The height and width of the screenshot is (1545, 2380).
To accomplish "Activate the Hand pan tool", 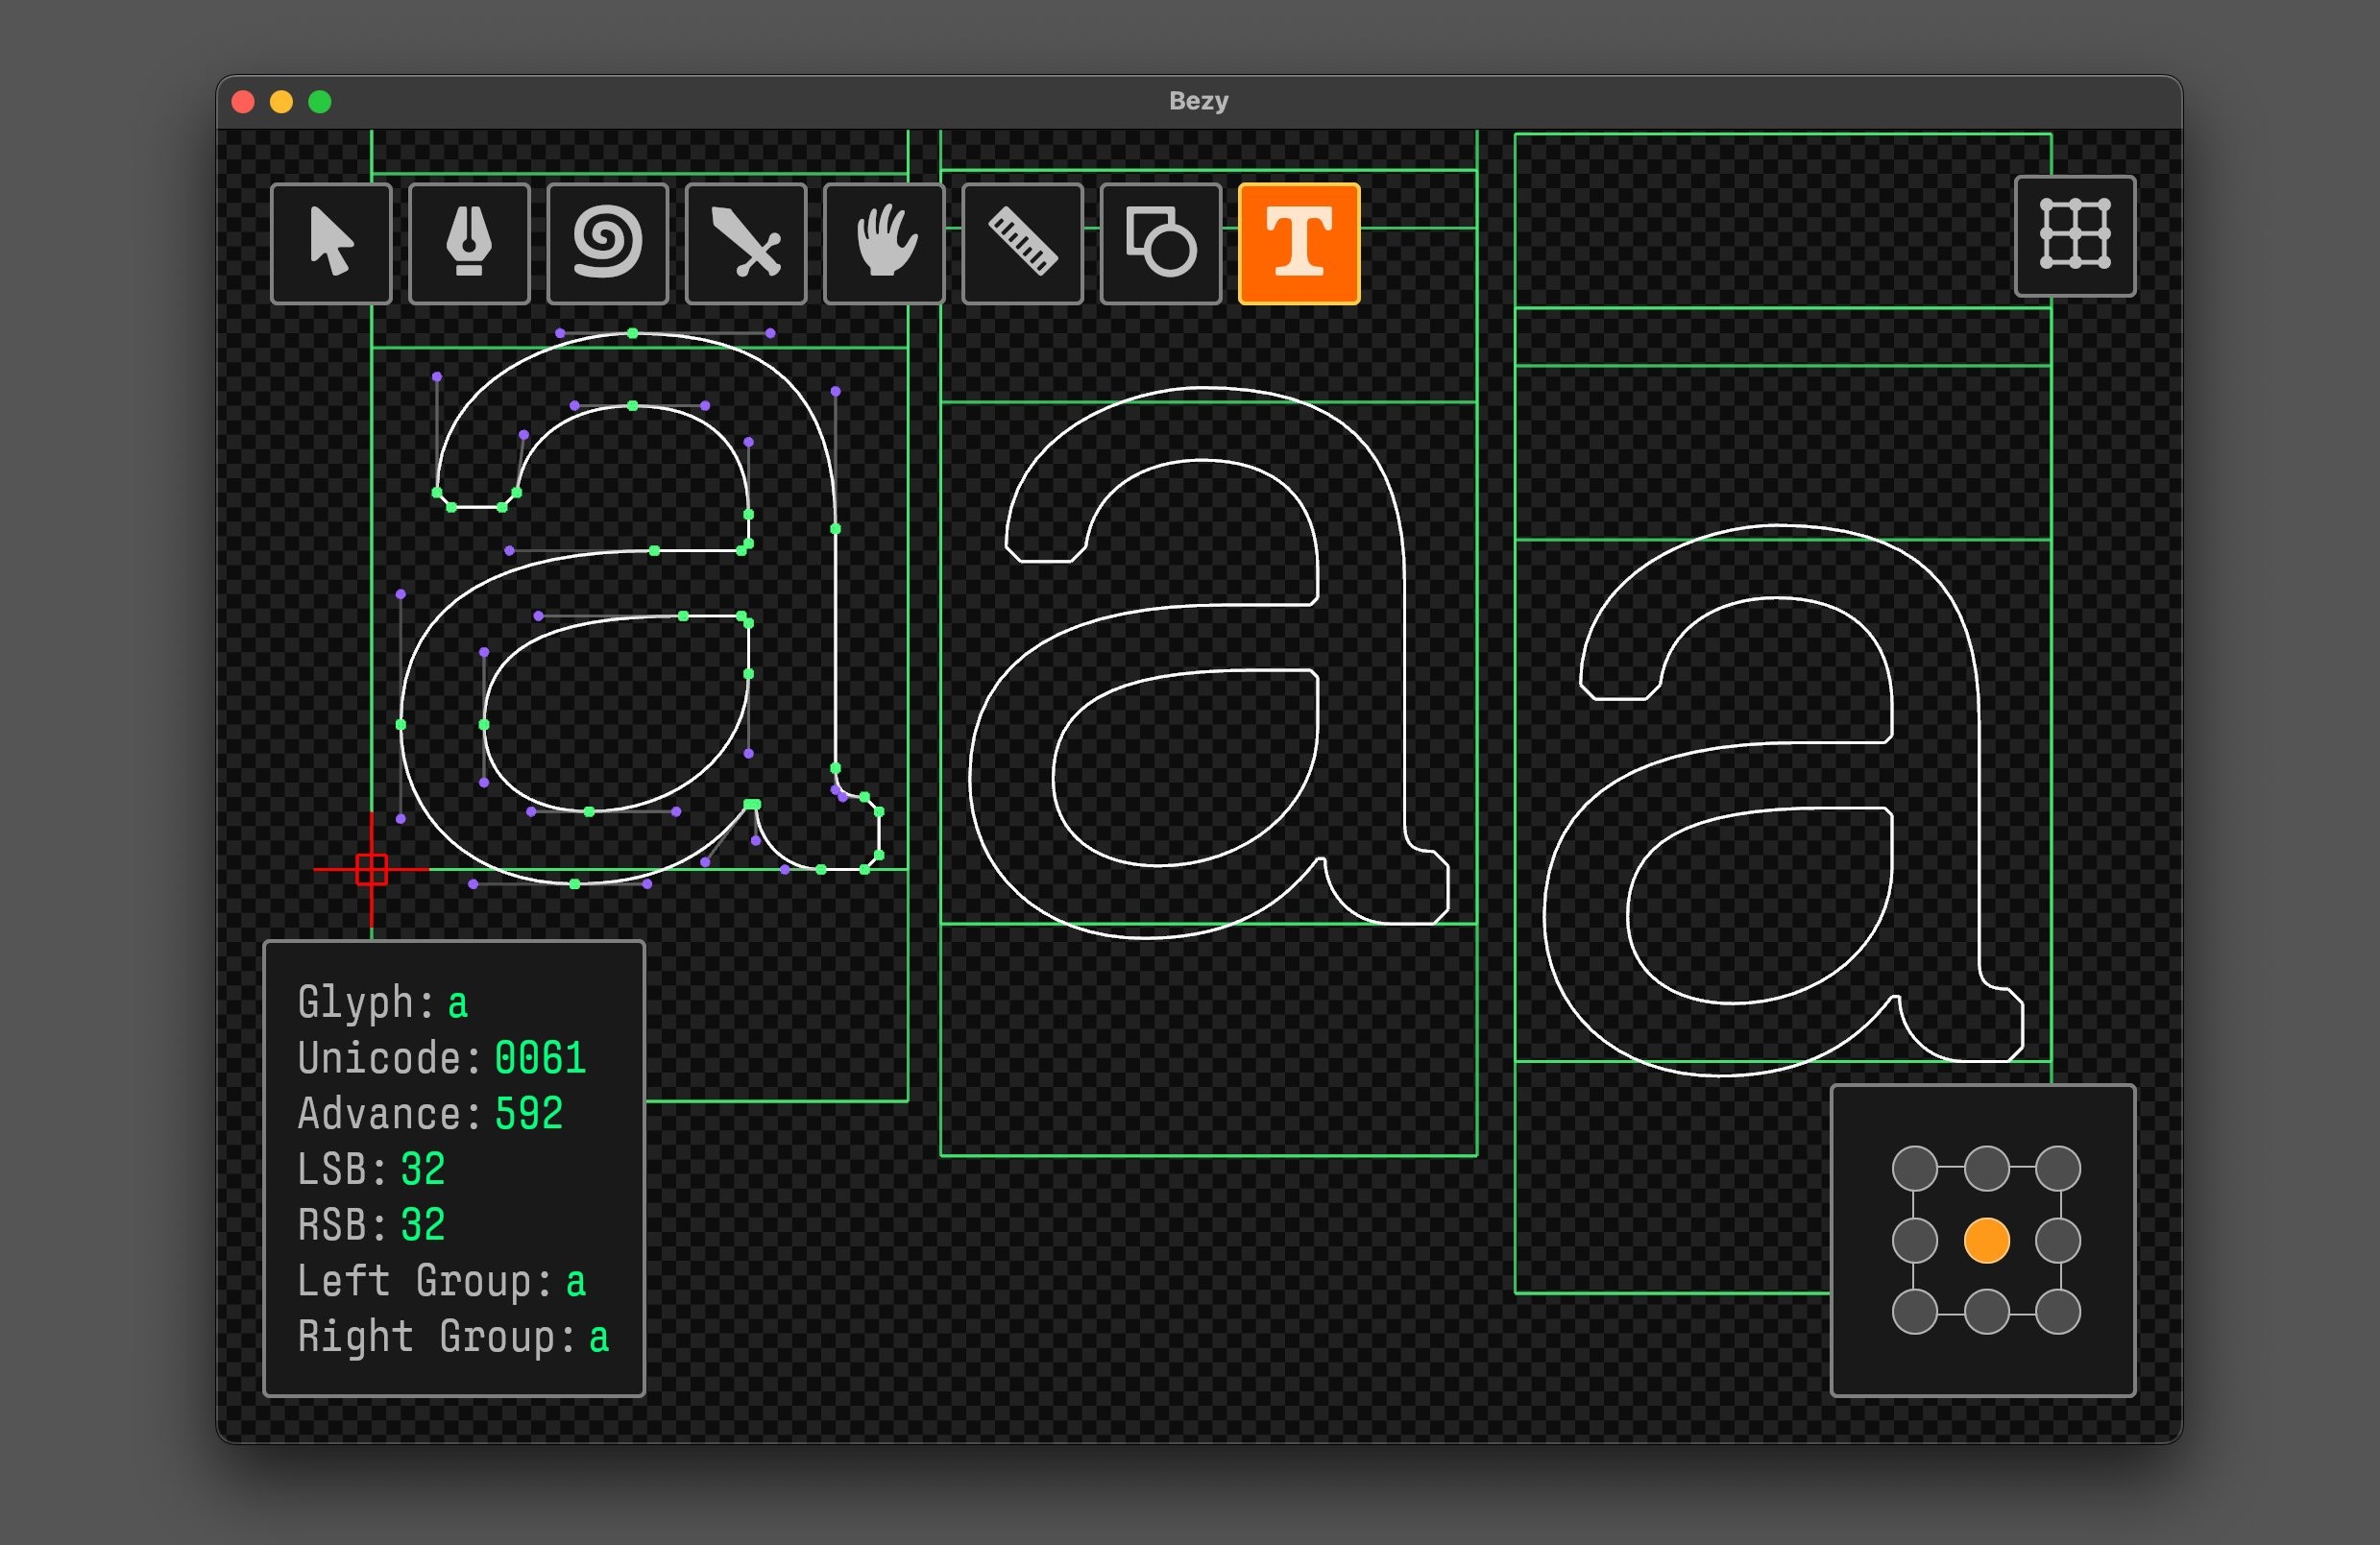I will click(884, 243).
